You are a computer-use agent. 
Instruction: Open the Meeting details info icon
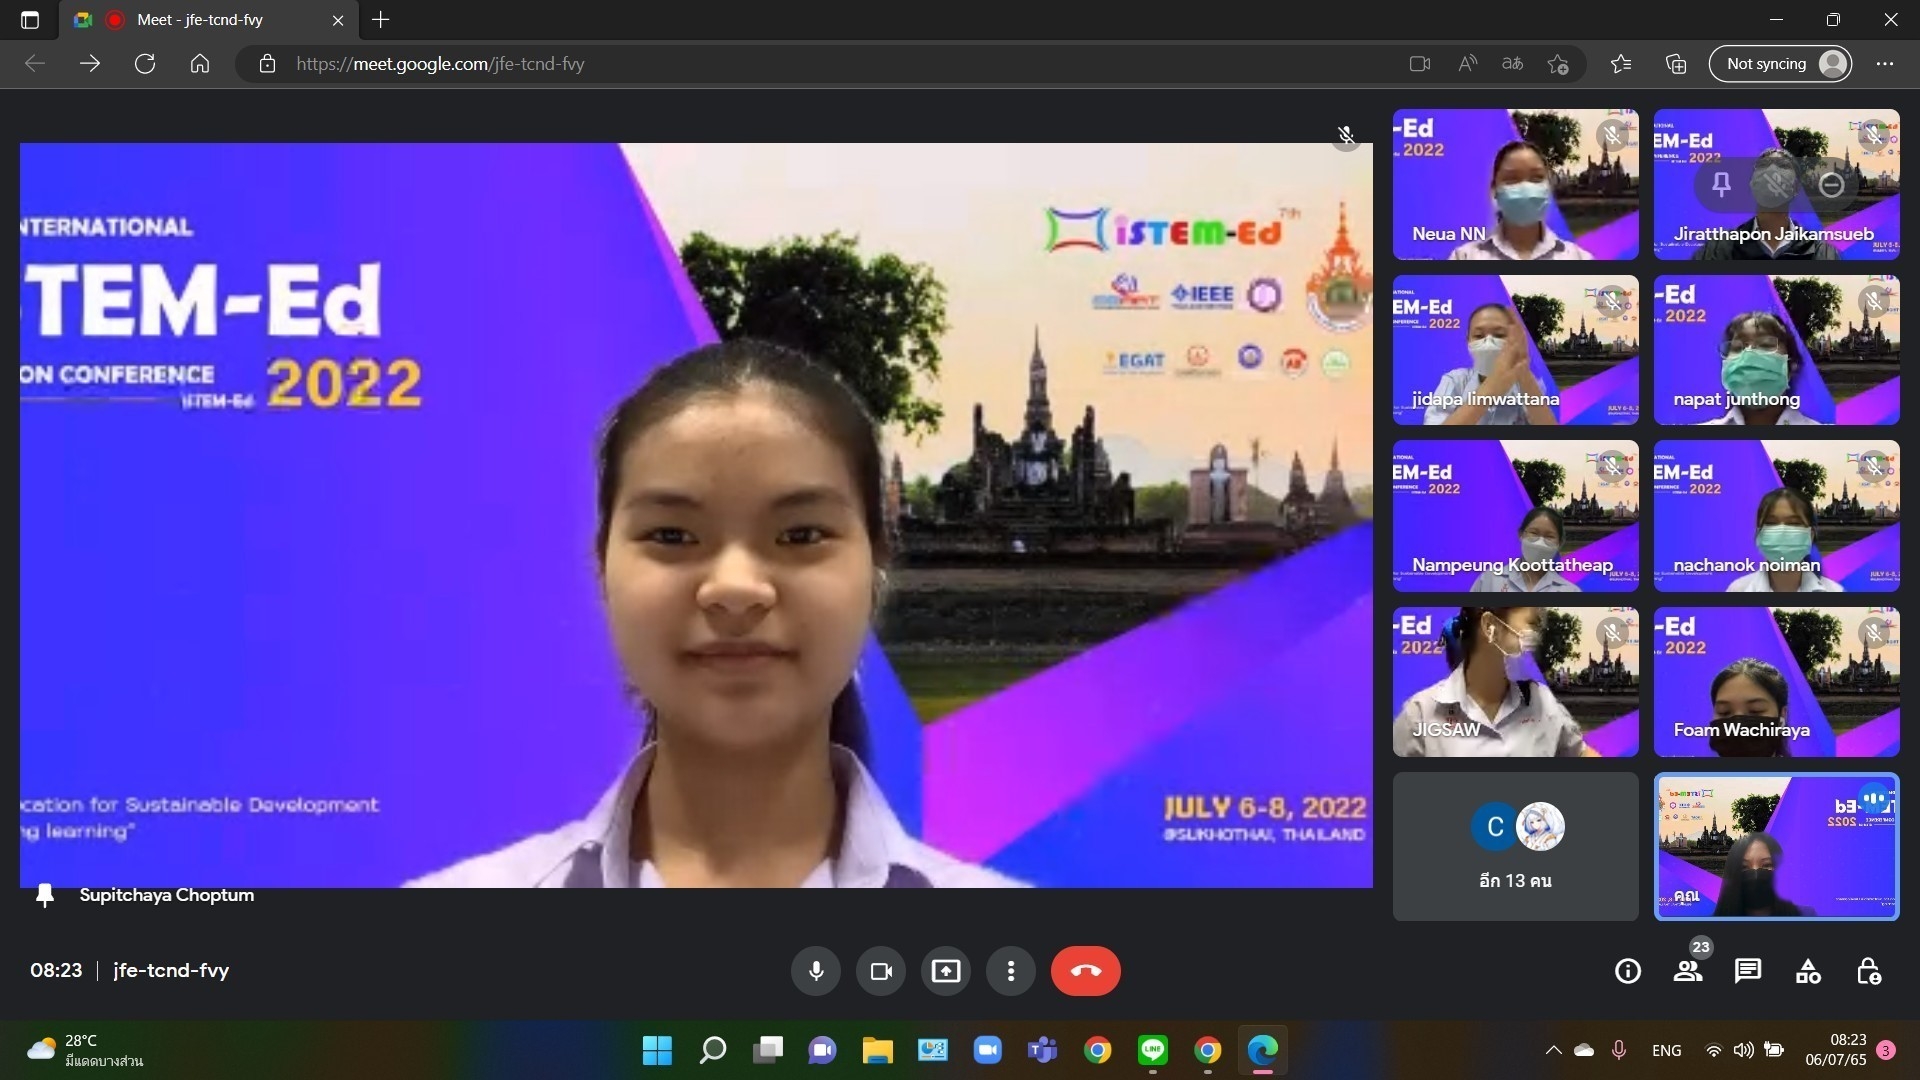(x=1628, y=971)
